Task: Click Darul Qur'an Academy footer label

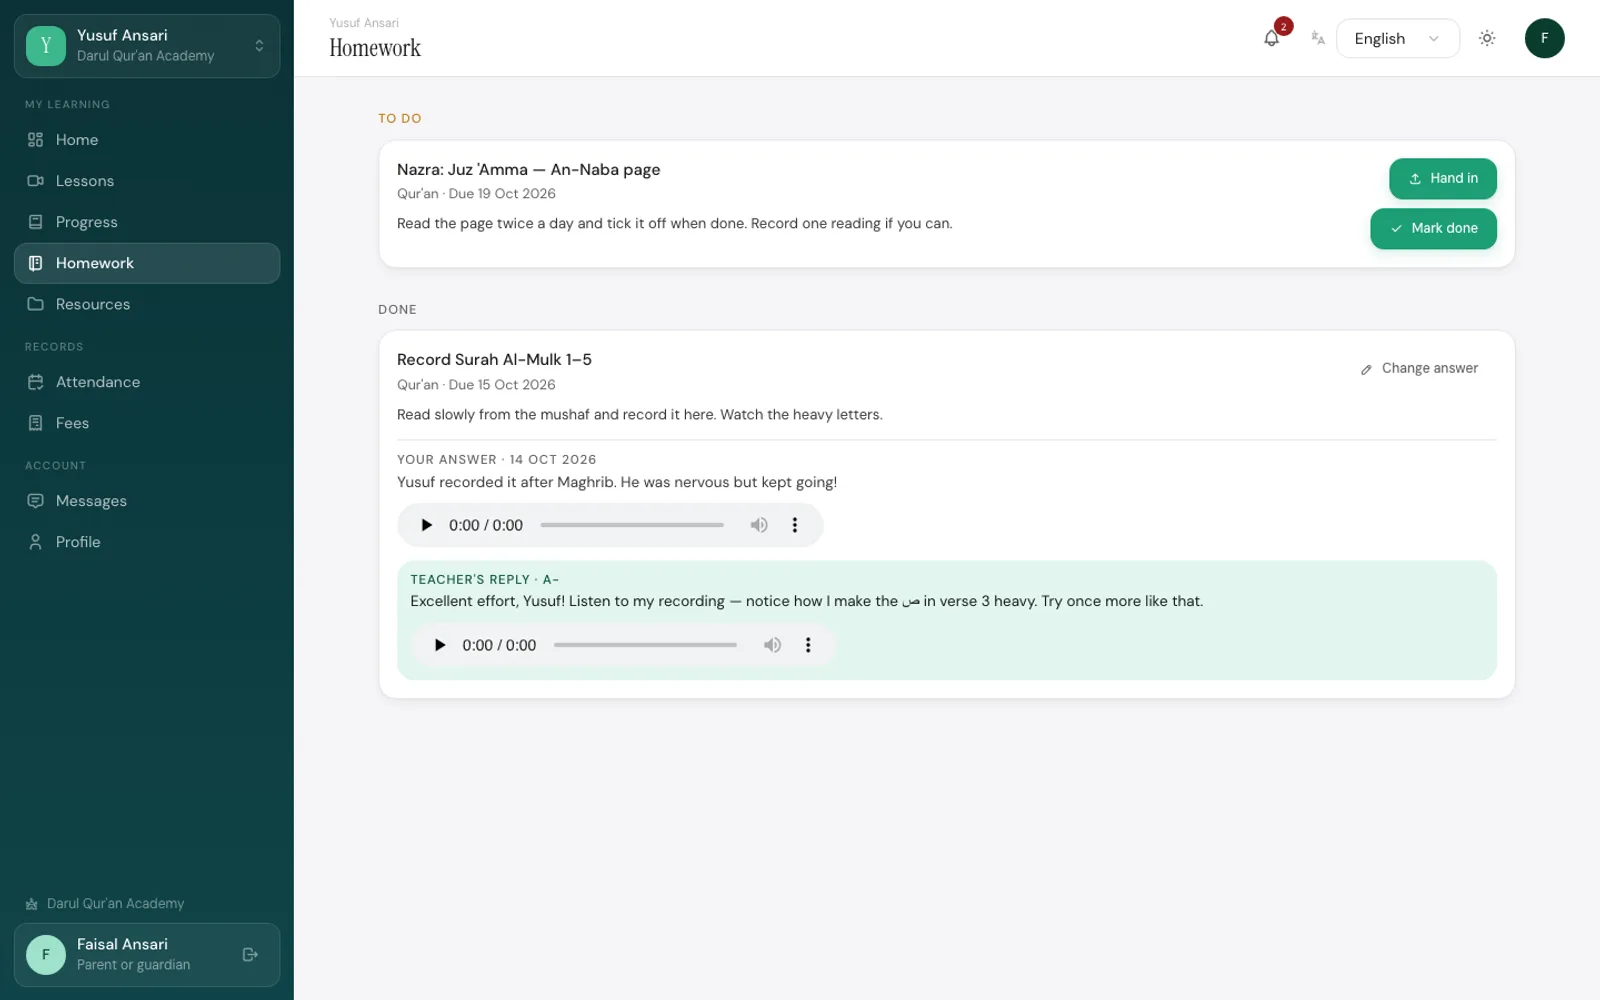Action: [116, 904]
